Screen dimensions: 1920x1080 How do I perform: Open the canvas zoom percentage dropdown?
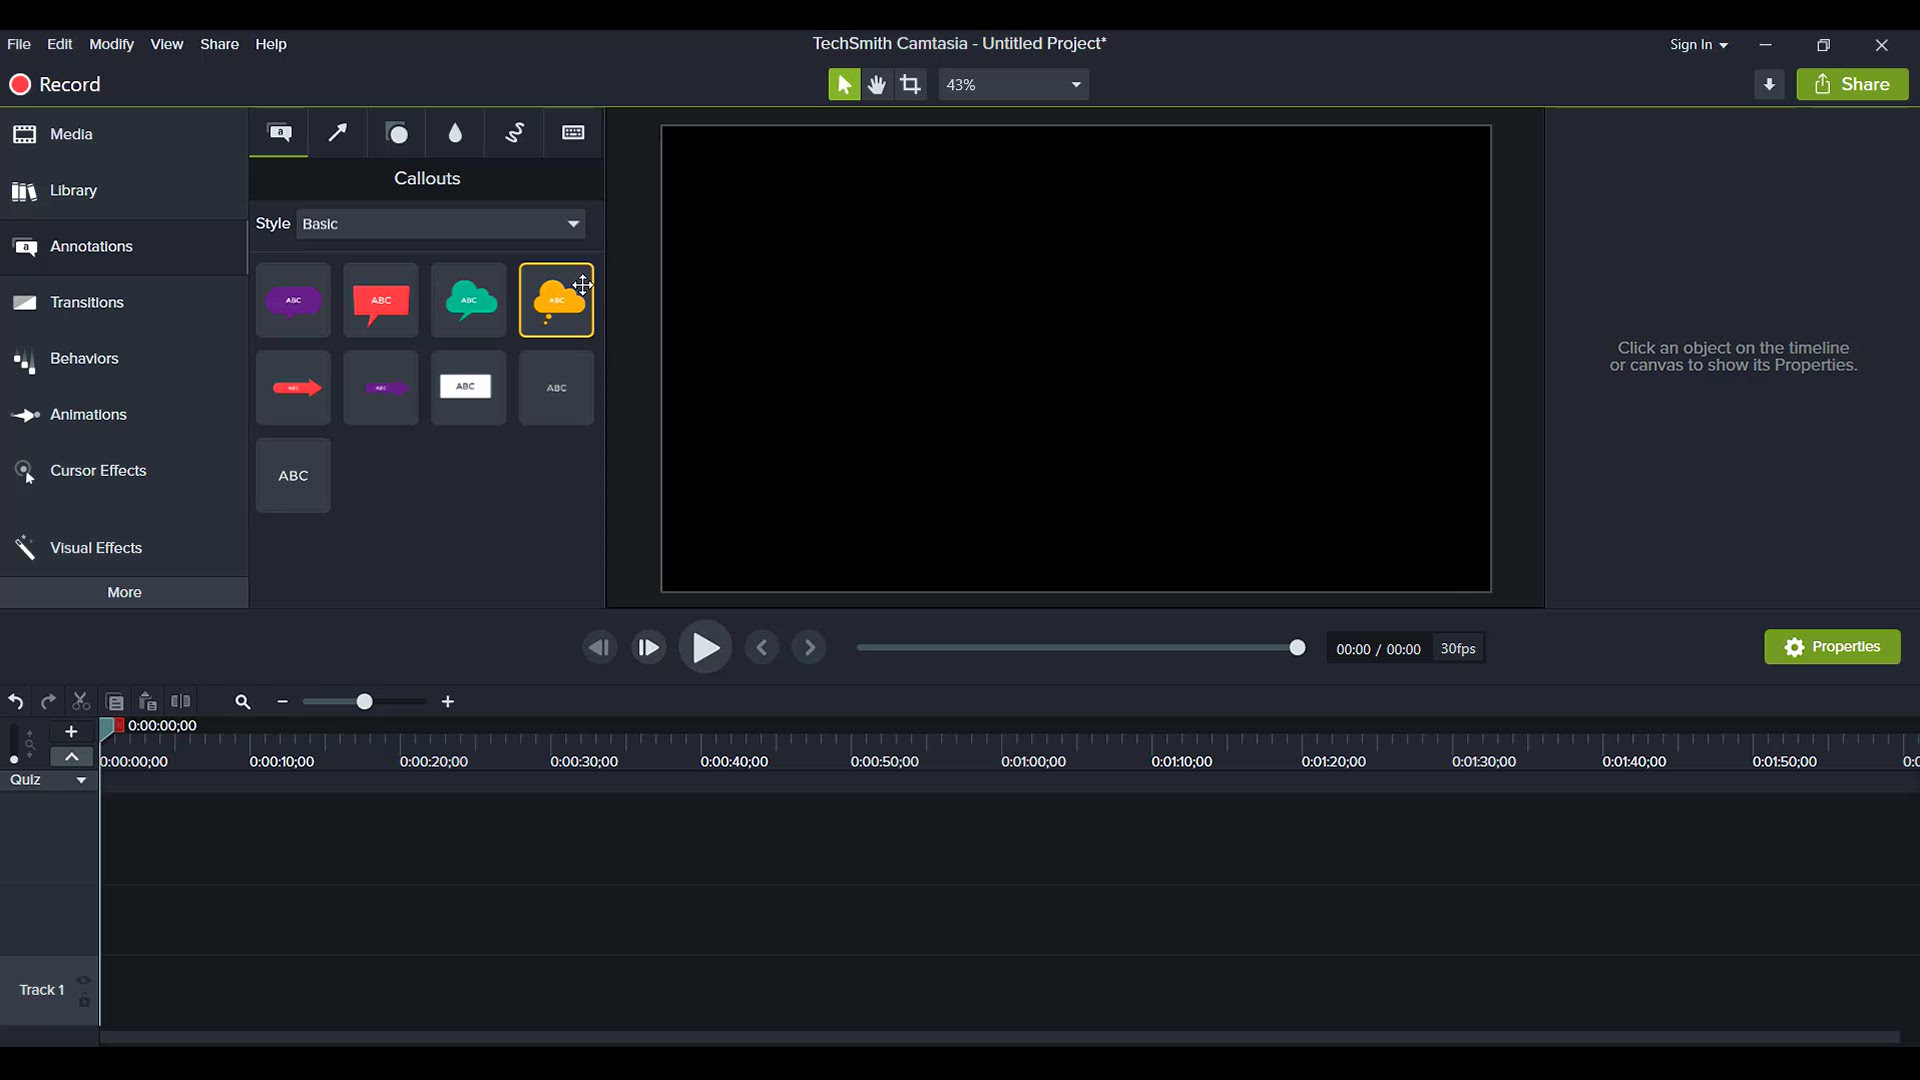click(x=1014, y=84)
